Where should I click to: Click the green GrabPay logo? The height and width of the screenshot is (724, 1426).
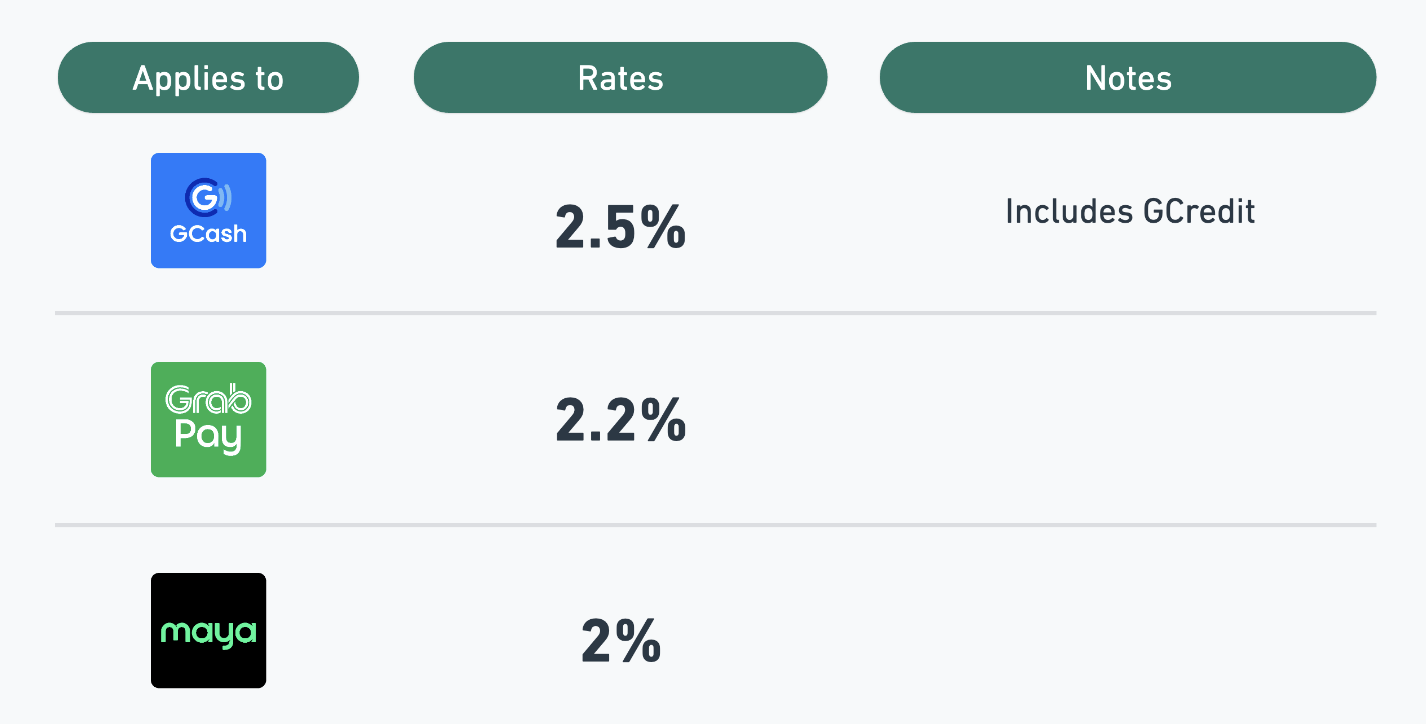[x=208, y=419]
